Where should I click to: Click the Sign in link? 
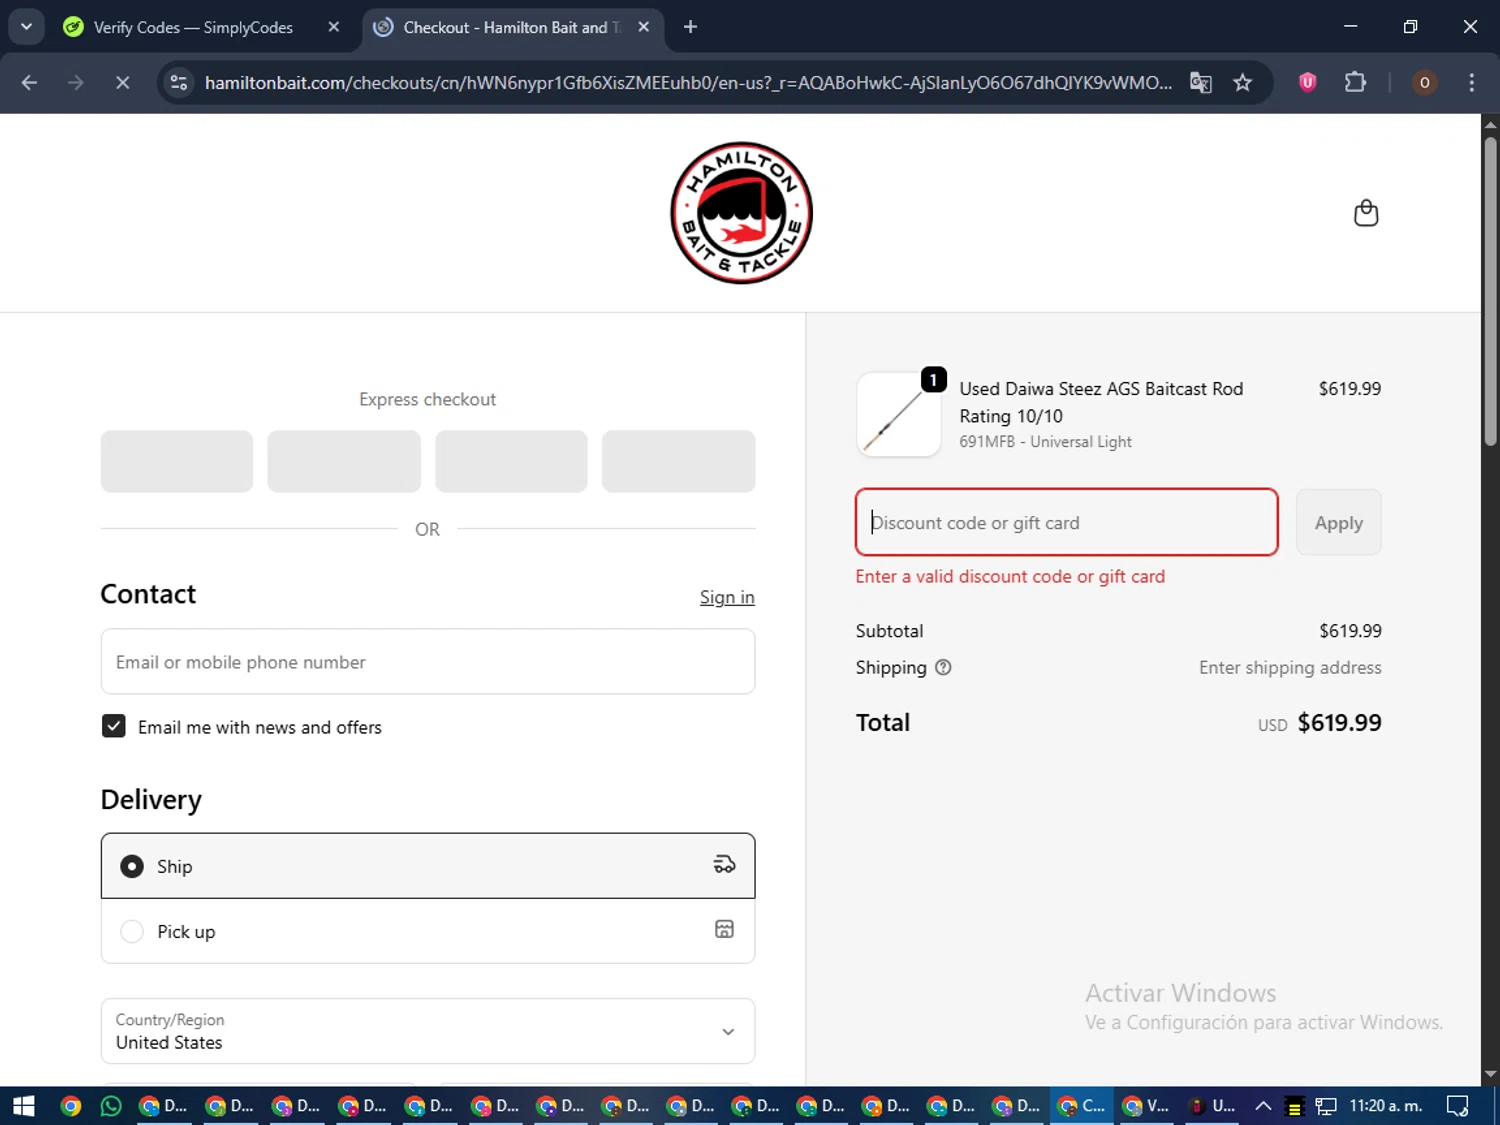pos(727,597)
